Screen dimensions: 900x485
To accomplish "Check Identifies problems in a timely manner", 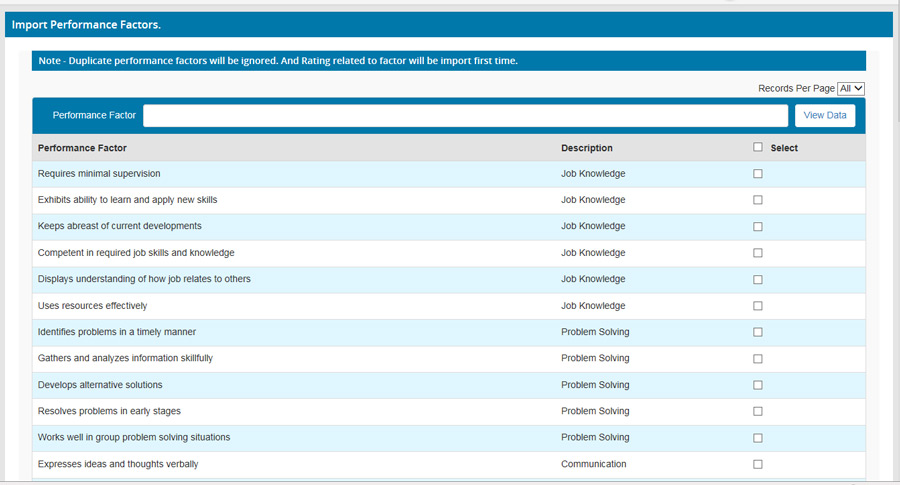I will click(x=758, y=332).
